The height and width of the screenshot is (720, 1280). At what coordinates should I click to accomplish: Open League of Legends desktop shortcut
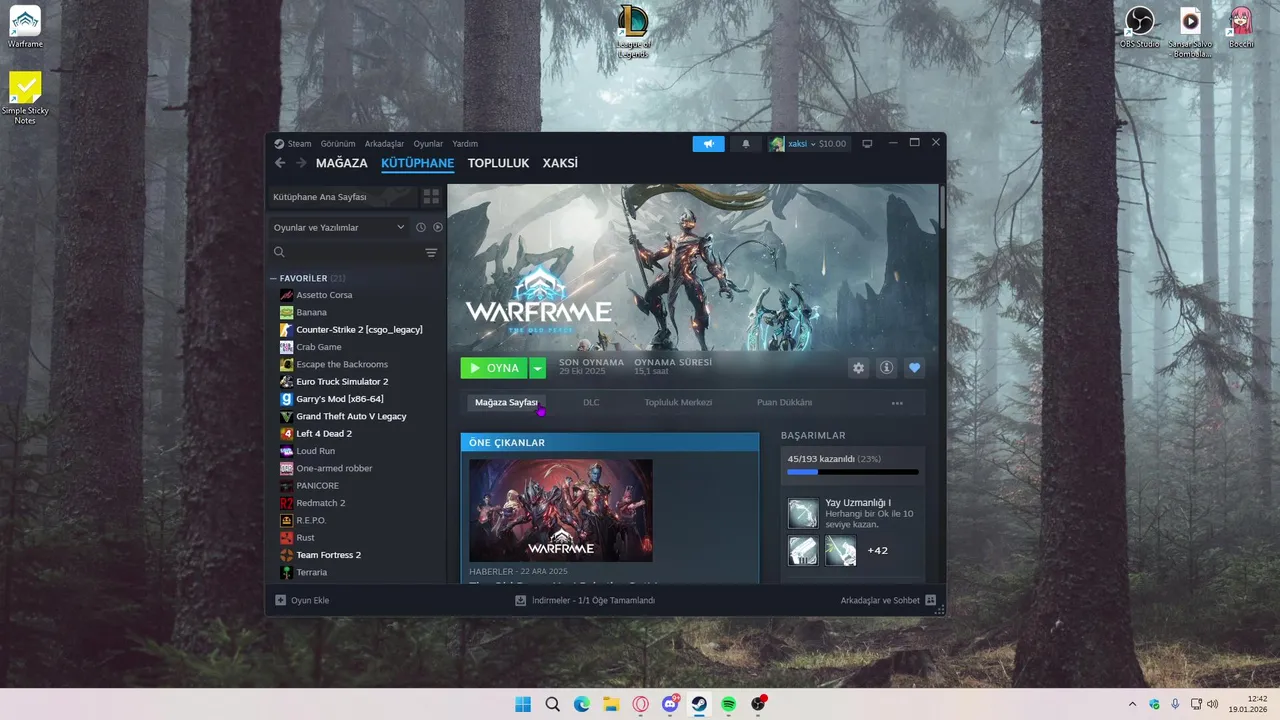coord(633,32)
